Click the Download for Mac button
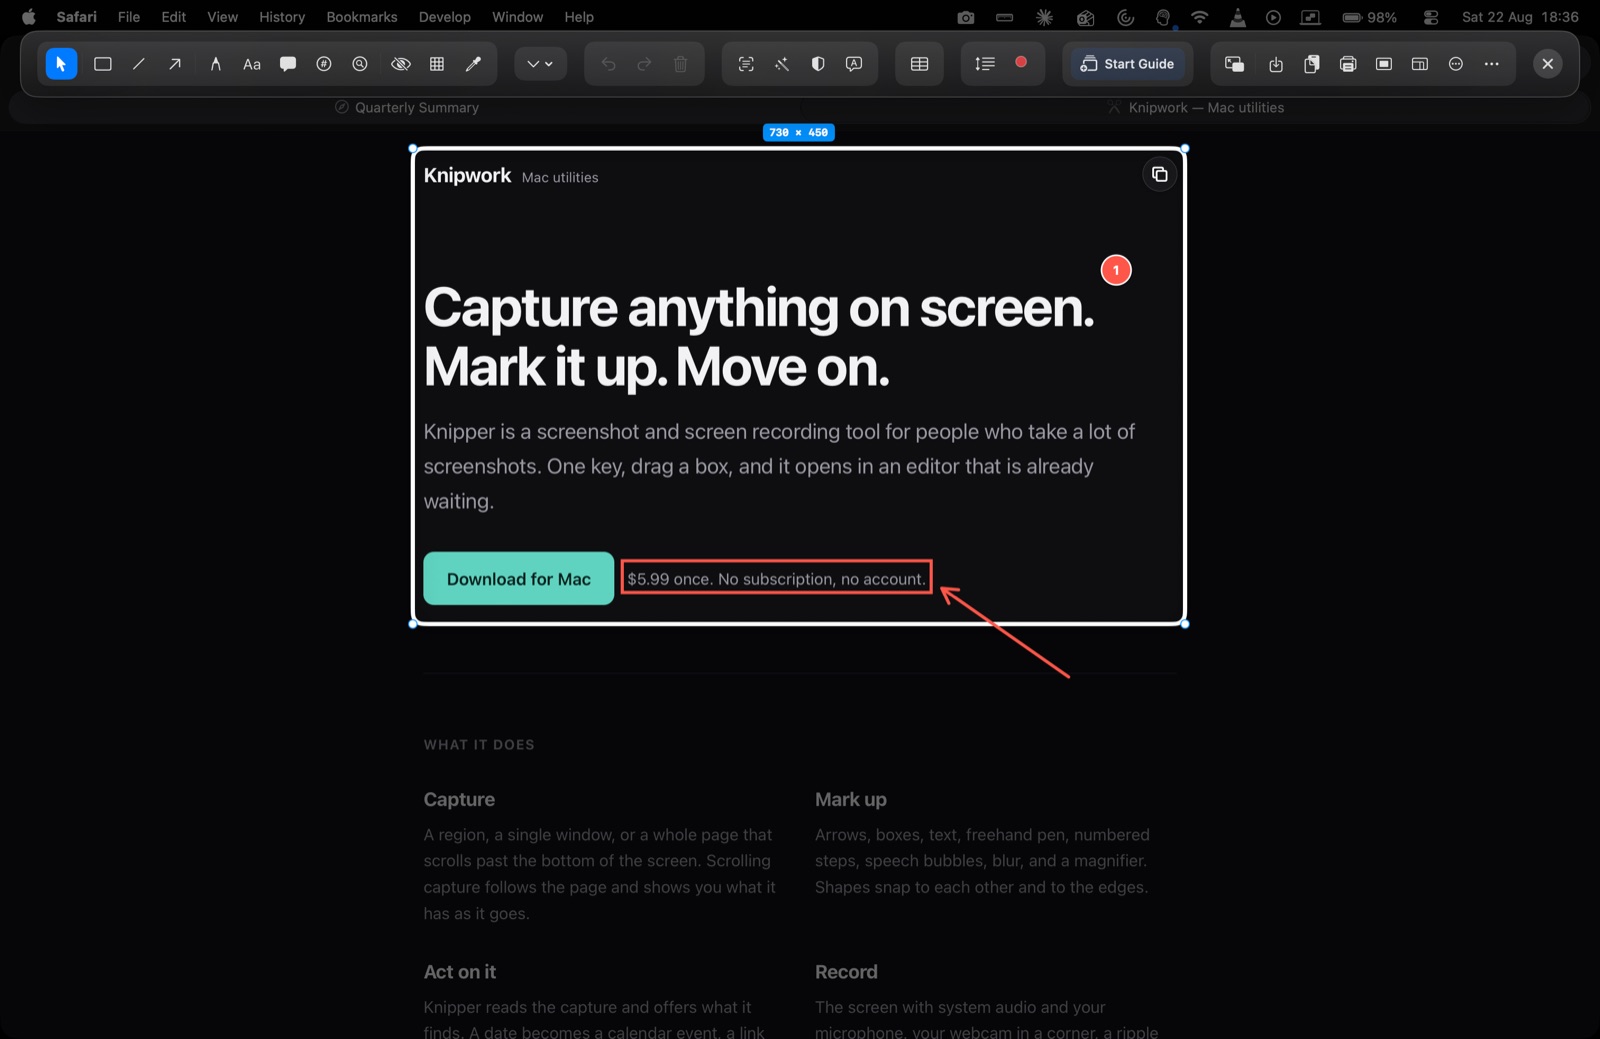1600x1039 pixels. tap(519, 579)
